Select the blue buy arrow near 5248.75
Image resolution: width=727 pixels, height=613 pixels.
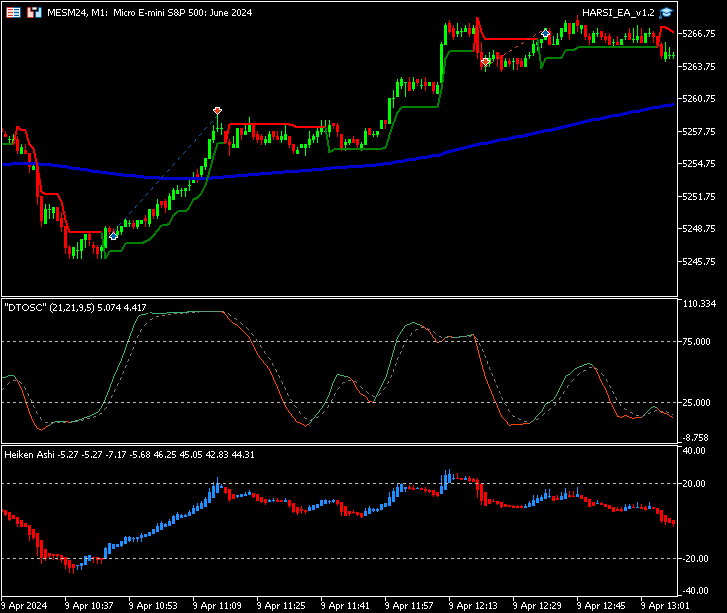(113, 236)
